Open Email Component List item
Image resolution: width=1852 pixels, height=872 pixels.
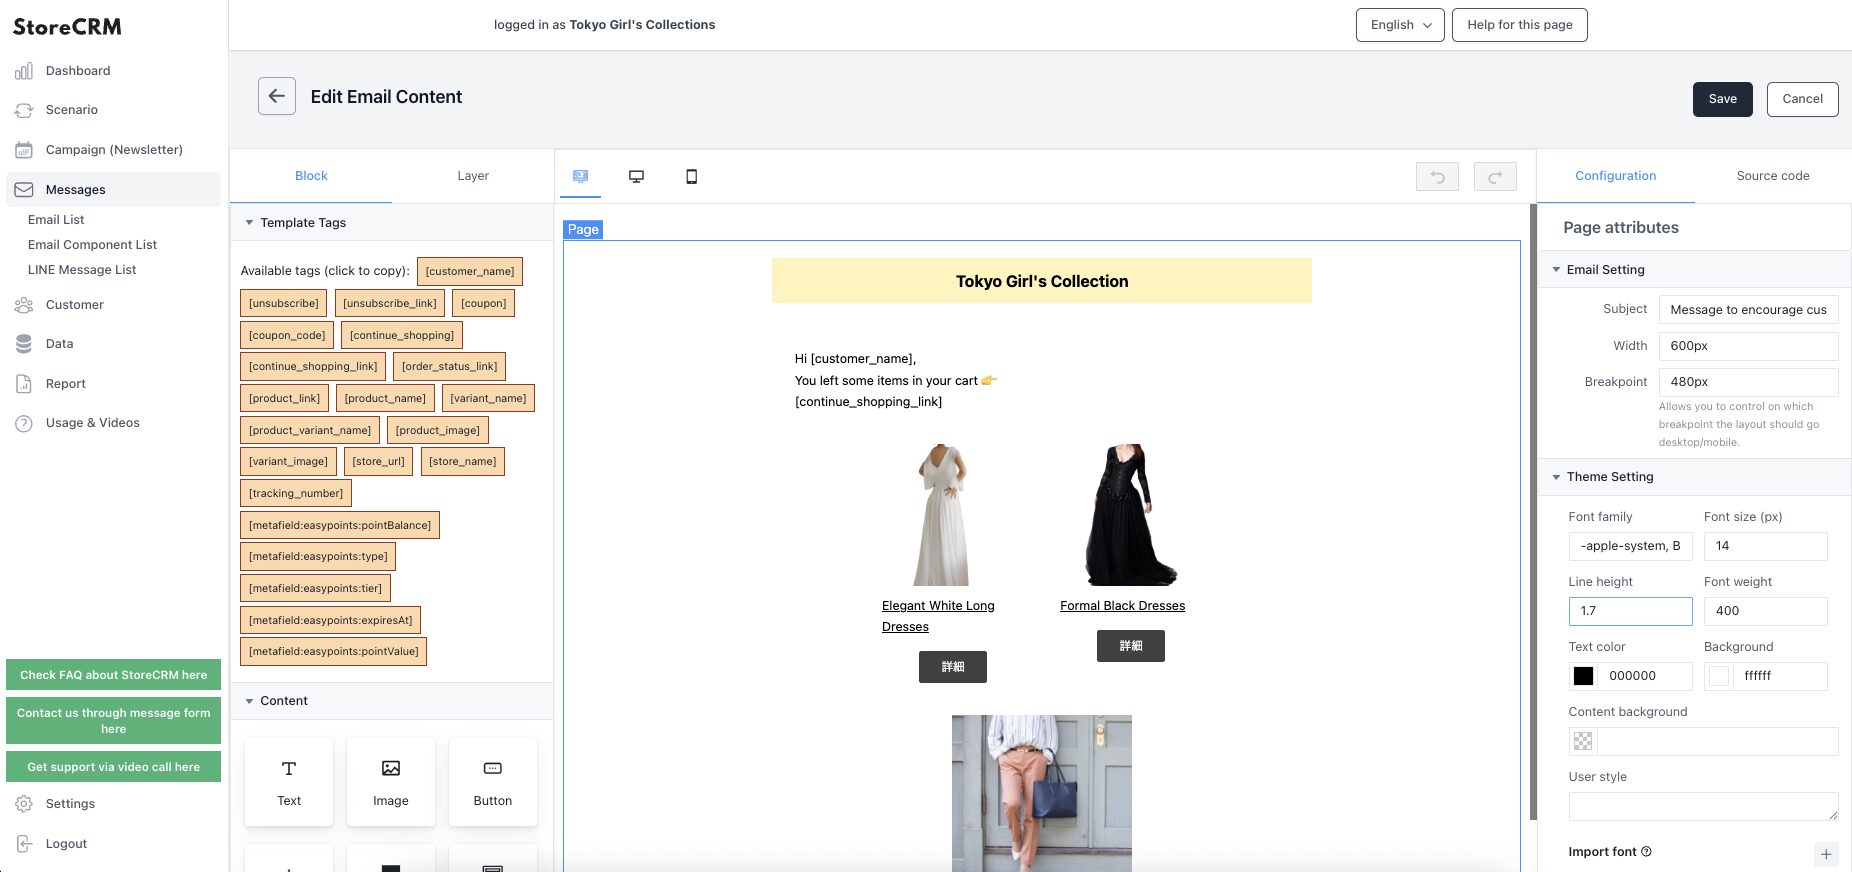pyautogui.click(x=92, y=245)
